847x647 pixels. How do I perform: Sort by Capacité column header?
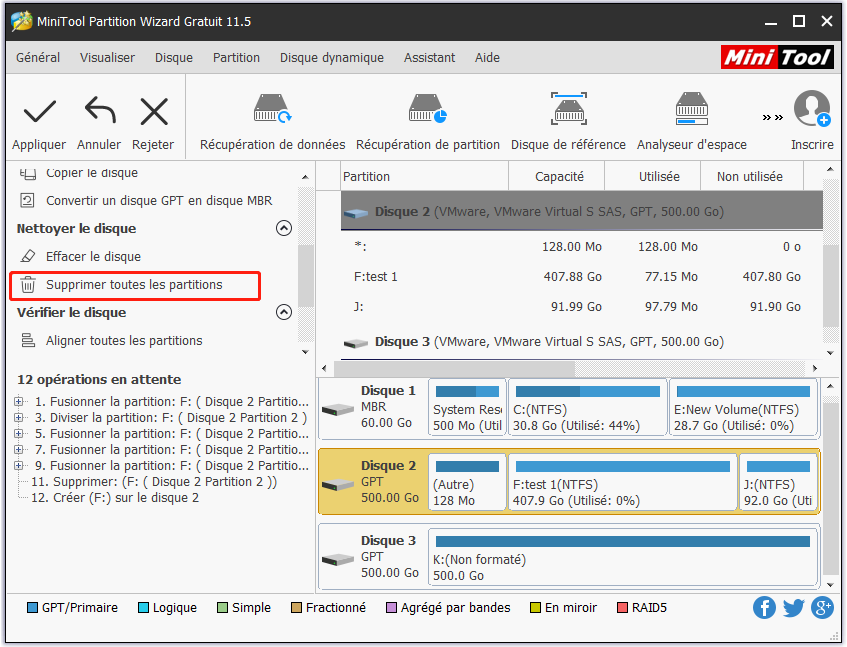[556, 176]
